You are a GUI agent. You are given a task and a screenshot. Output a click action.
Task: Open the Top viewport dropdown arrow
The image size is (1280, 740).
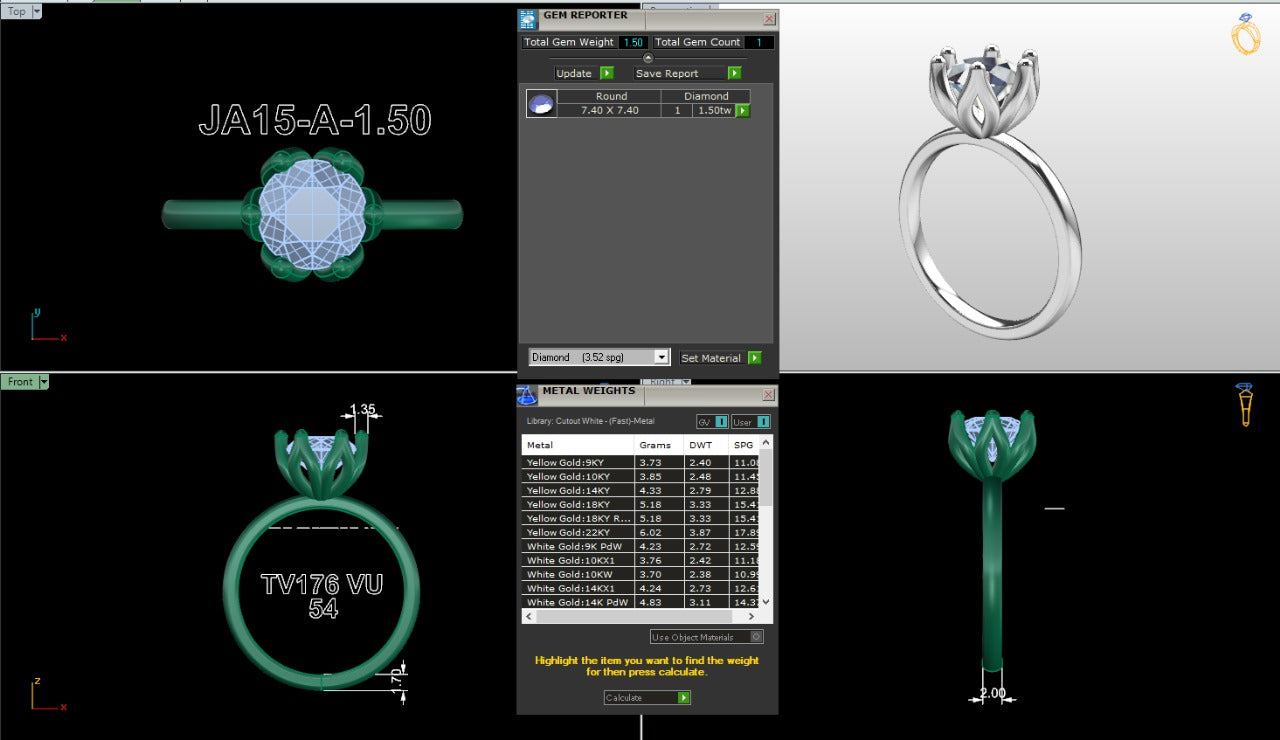37,11
